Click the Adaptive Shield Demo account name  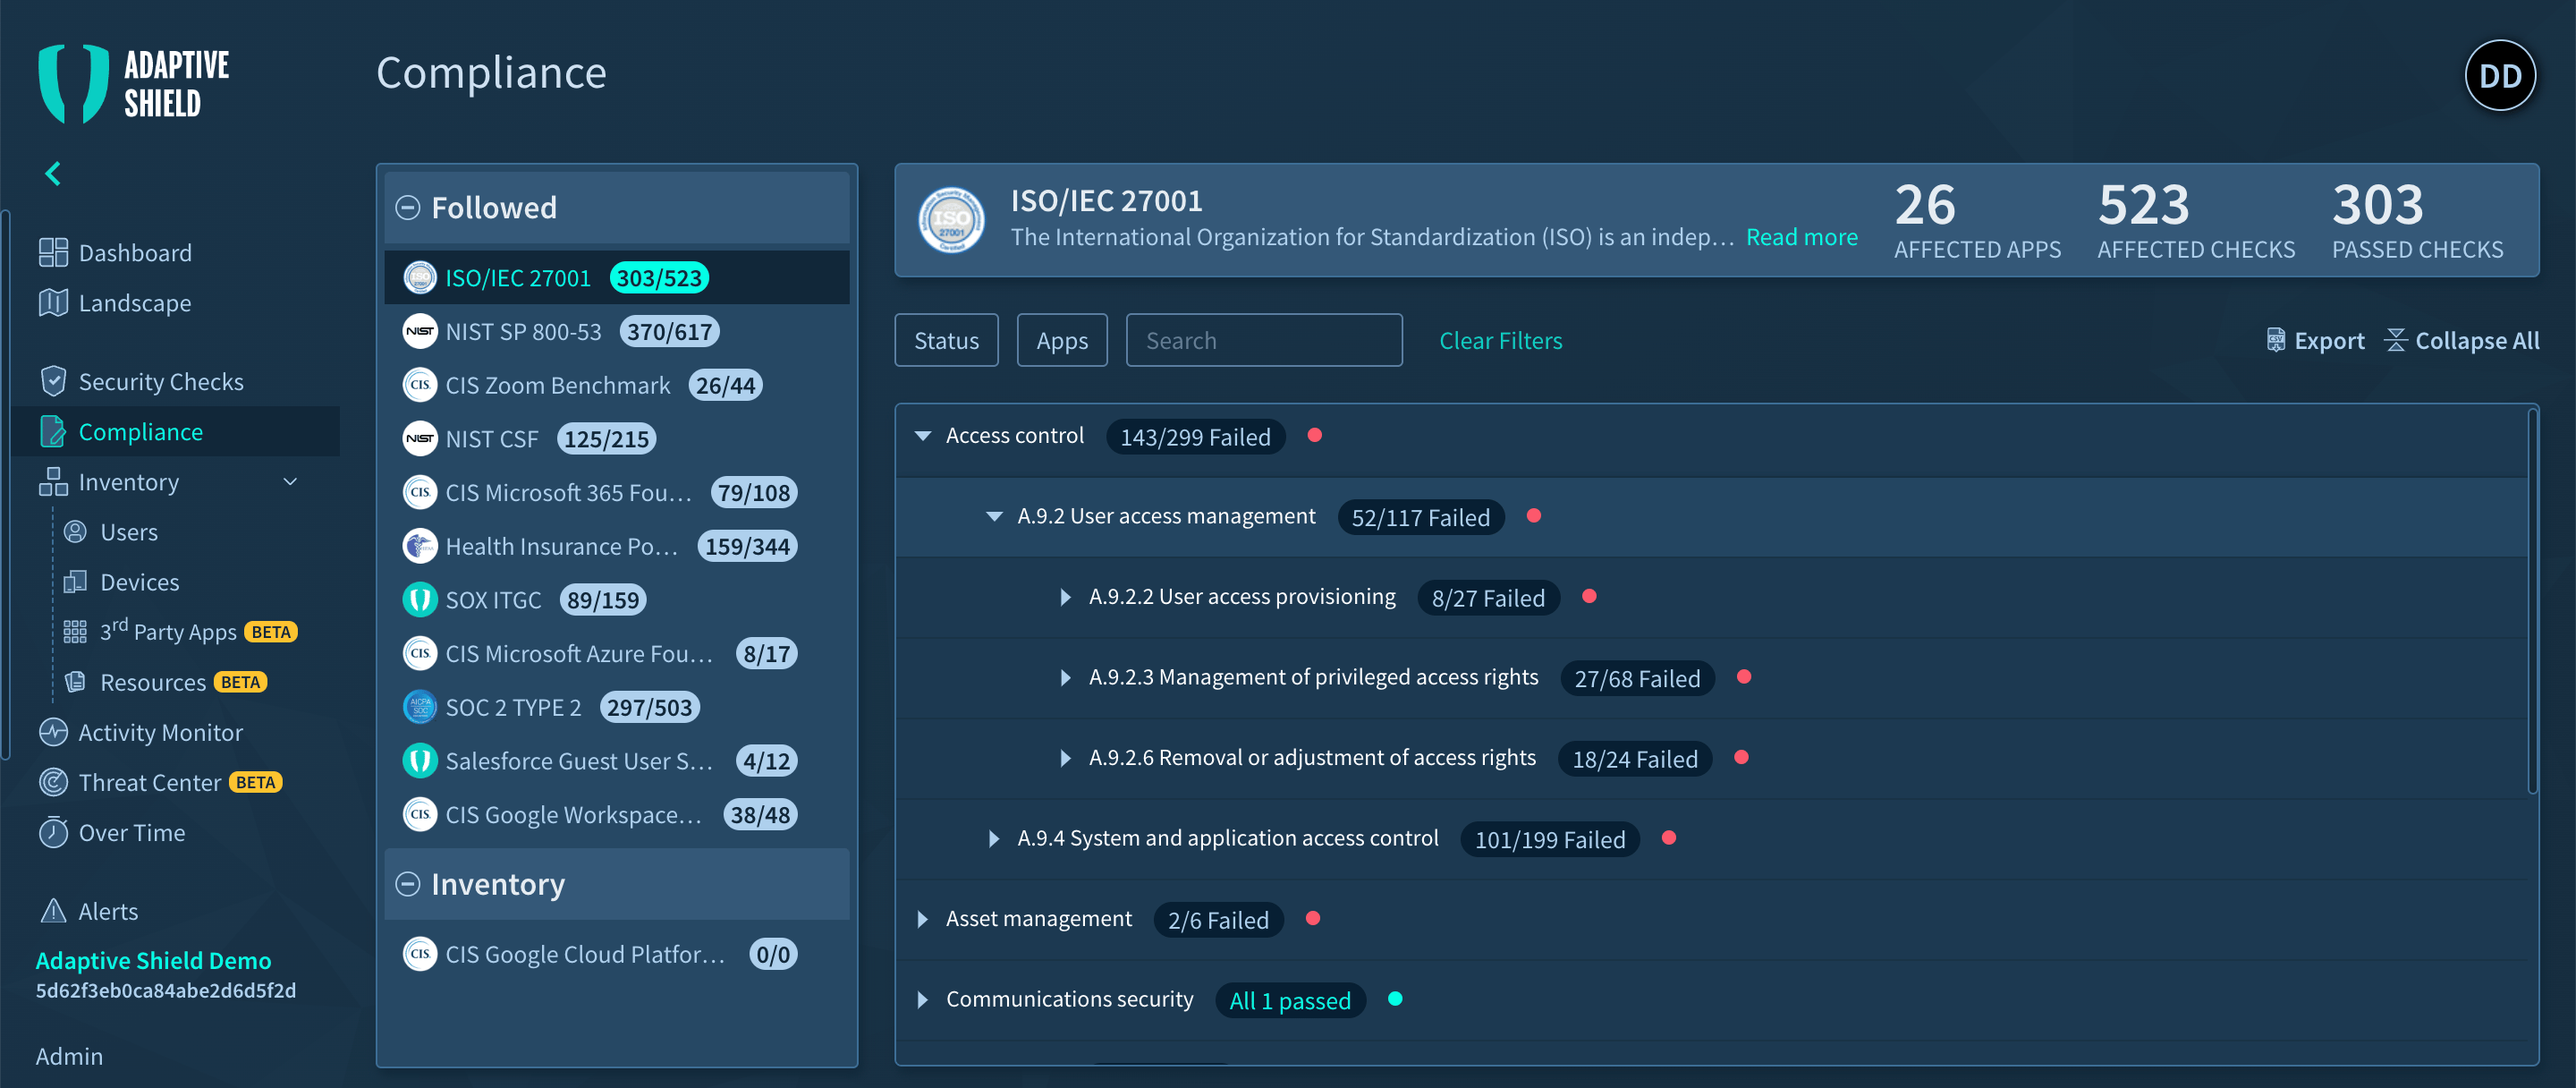point(153,960)
